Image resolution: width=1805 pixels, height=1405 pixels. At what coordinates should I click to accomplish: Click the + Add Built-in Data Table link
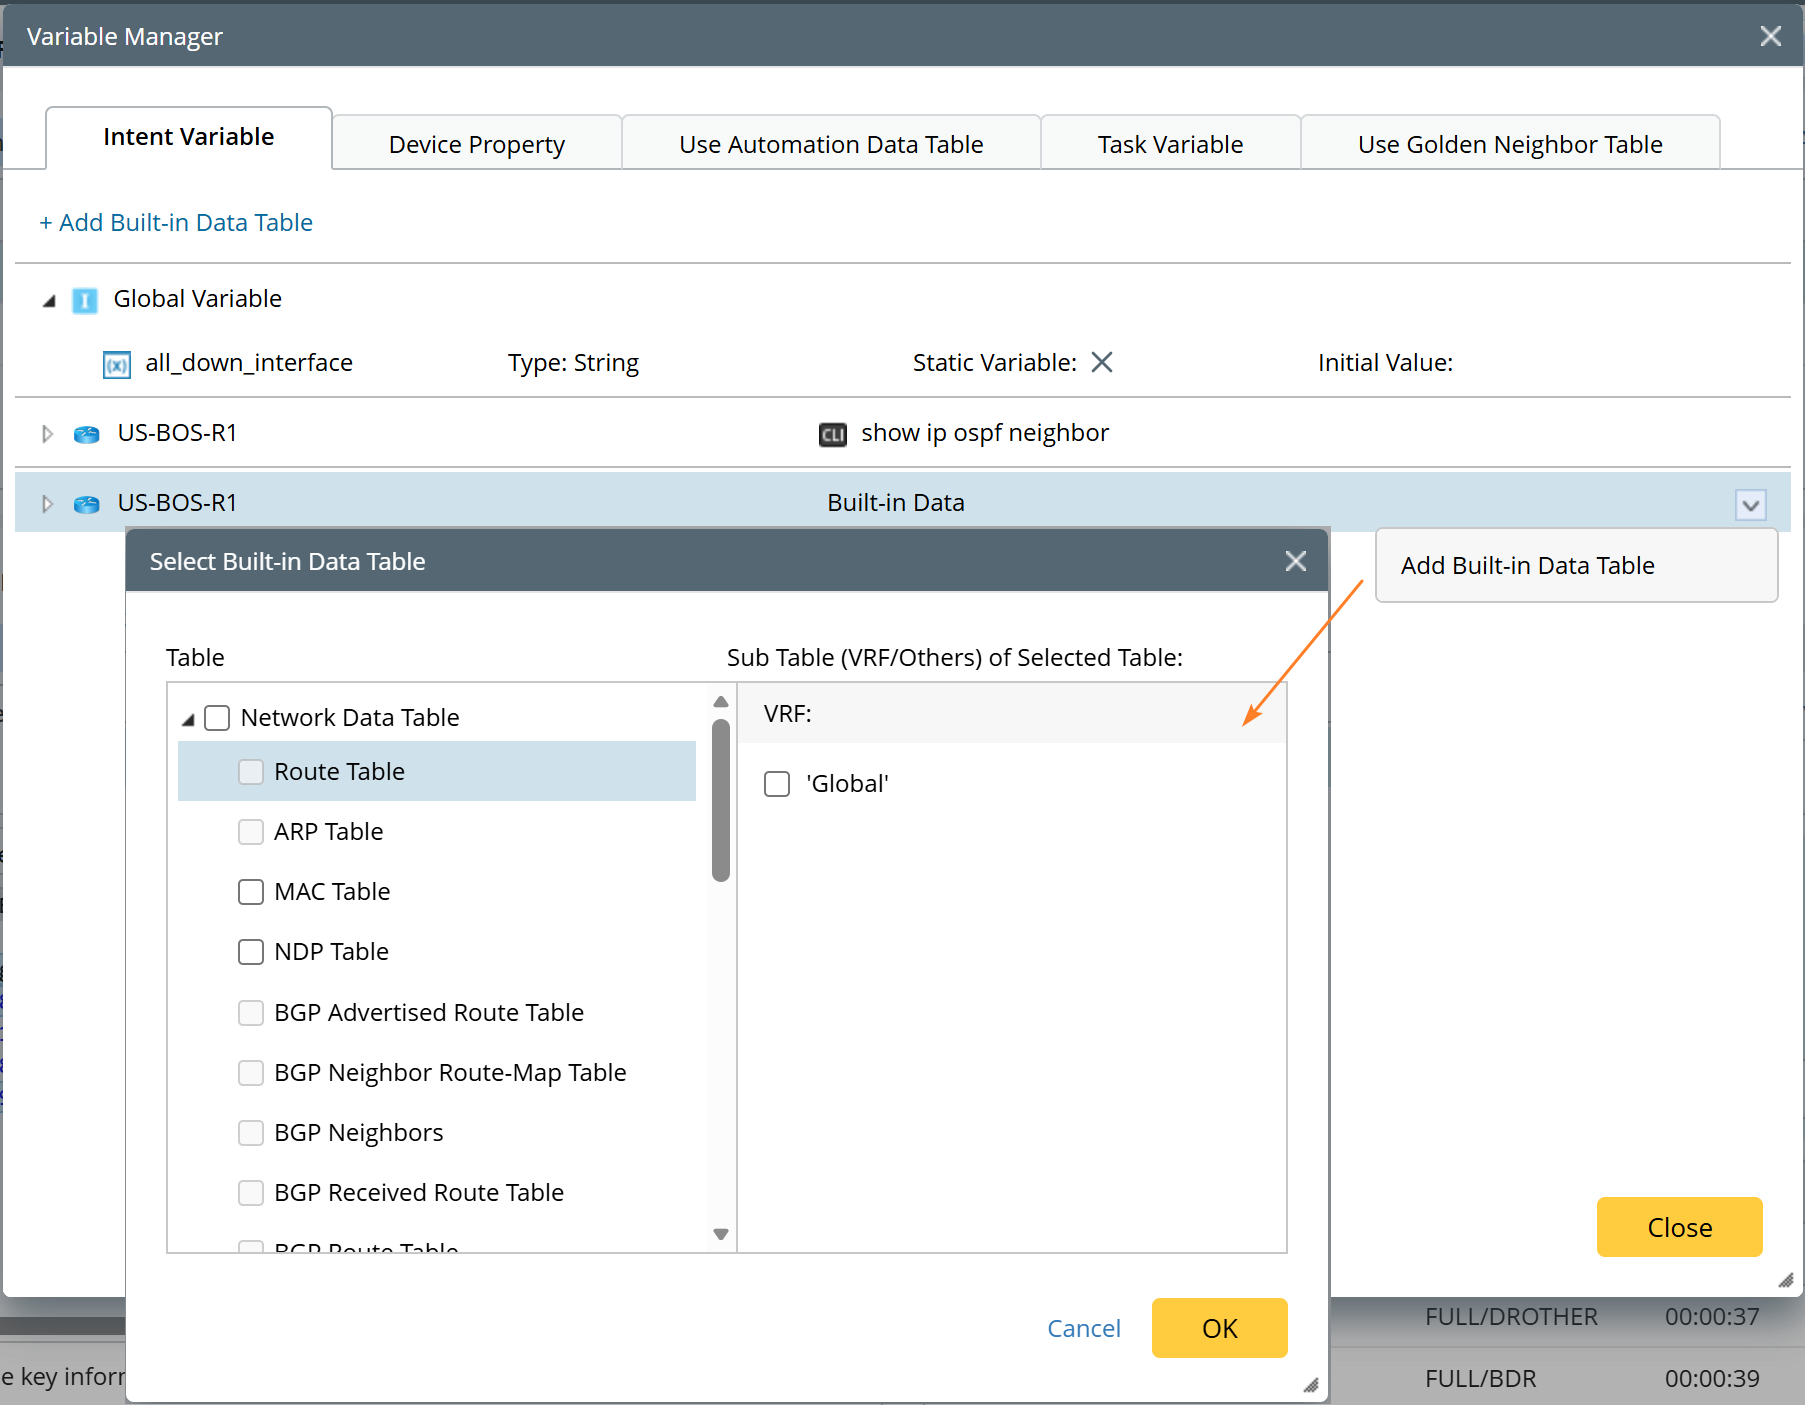(176, 222)
